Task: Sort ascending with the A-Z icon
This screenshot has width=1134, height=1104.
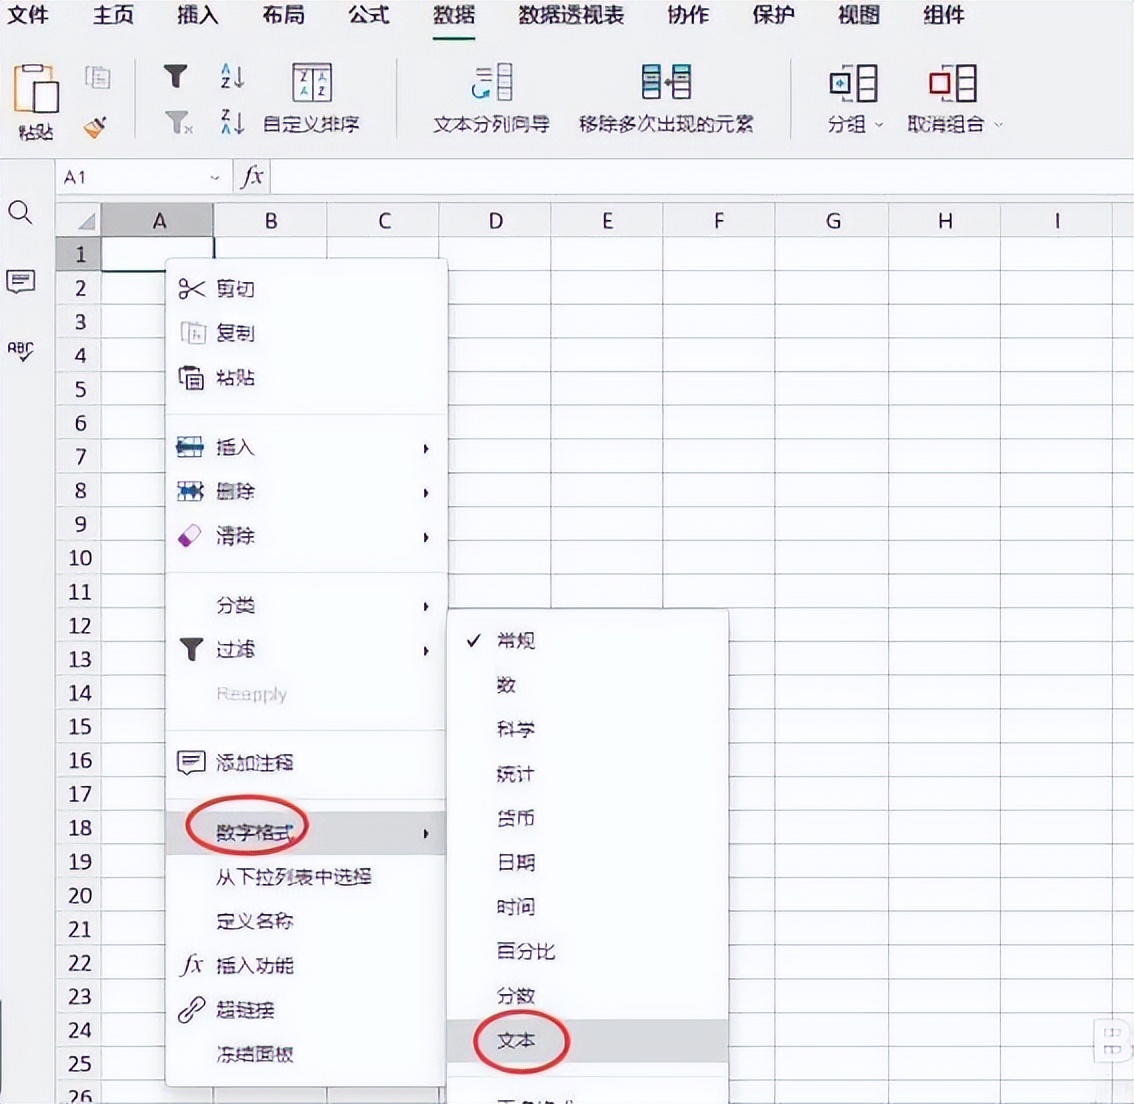Action: (x=231, y=75)
